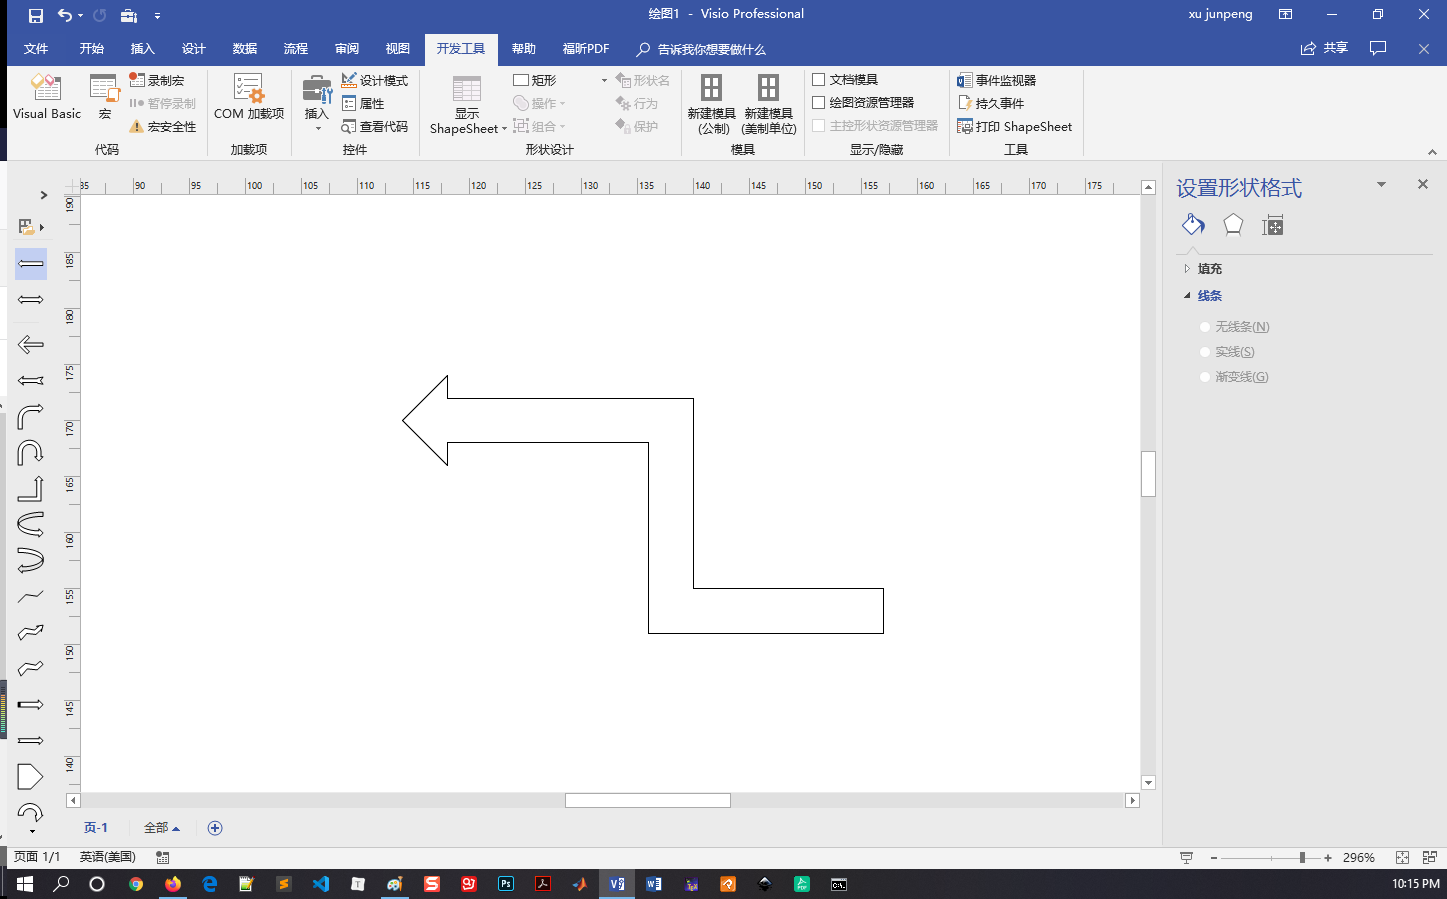The width and height of the screenshot is (1447, 899).
Task: Open Effects pentagon tab icon
Action: (x=1233, y=225)
